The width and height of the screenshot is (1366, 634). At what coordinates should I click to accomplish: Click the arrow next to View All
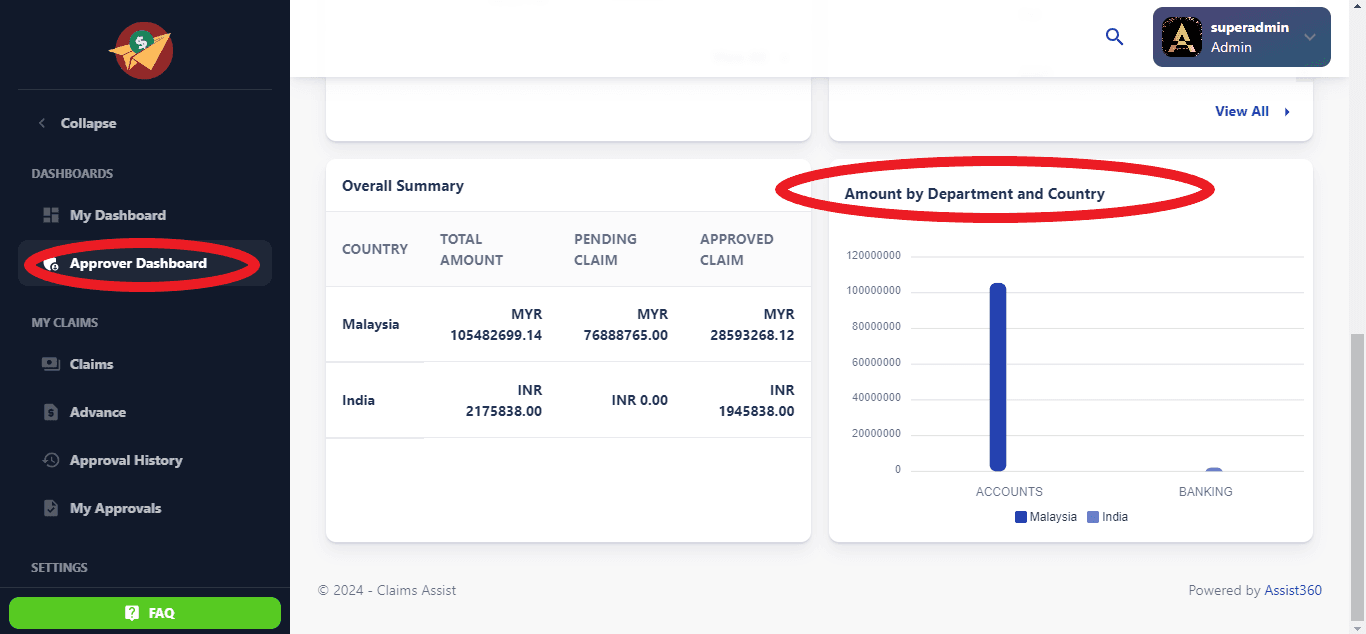point(1287,112)
